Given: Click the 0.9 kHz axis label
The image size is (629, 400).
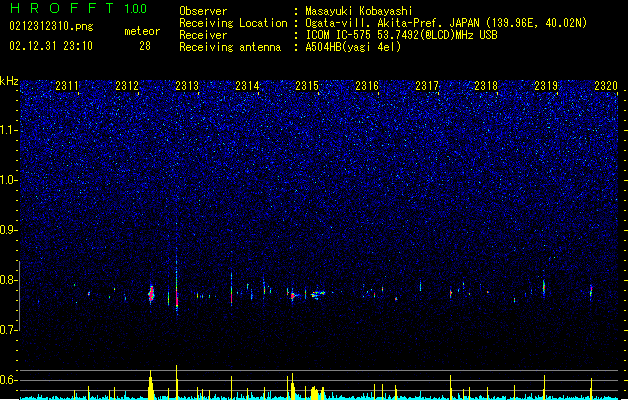Looking at the screenshot, I should (x=8, y=230).
